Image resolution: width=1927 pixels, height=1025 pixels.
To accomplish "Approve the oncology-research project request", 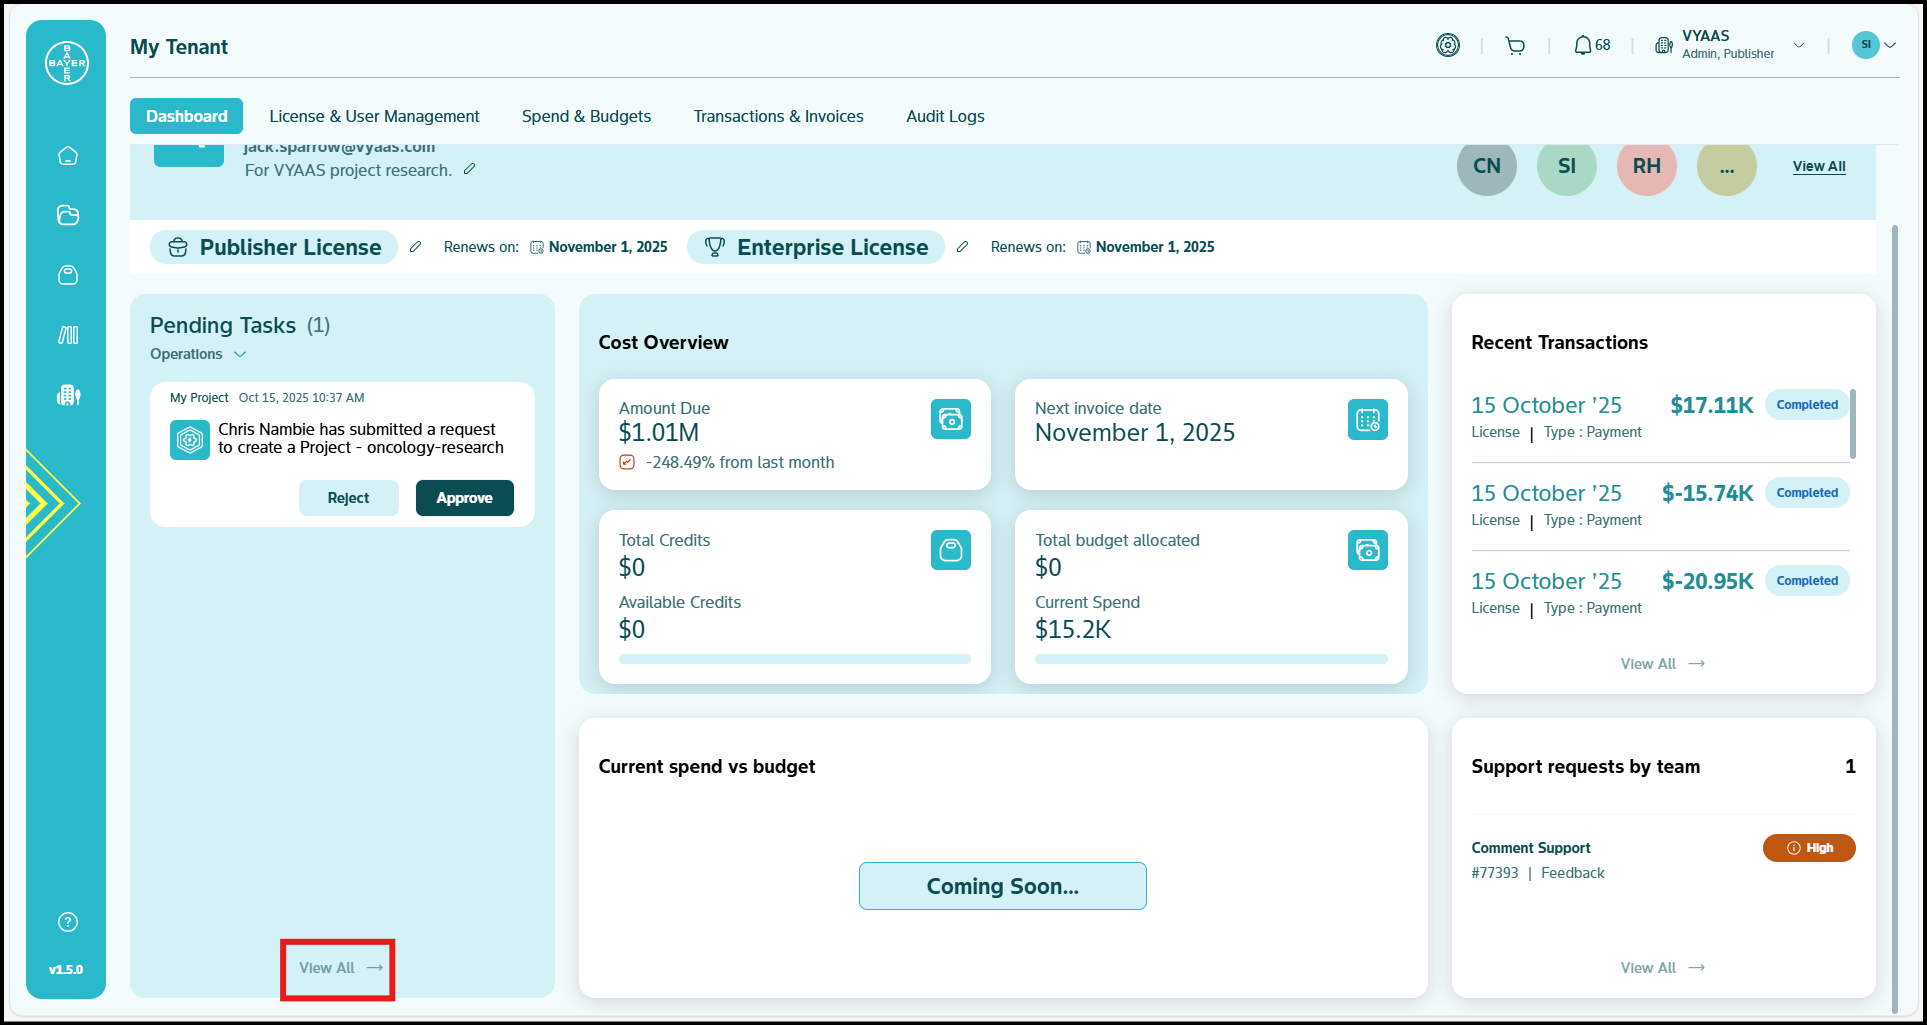I will [464, 498].
